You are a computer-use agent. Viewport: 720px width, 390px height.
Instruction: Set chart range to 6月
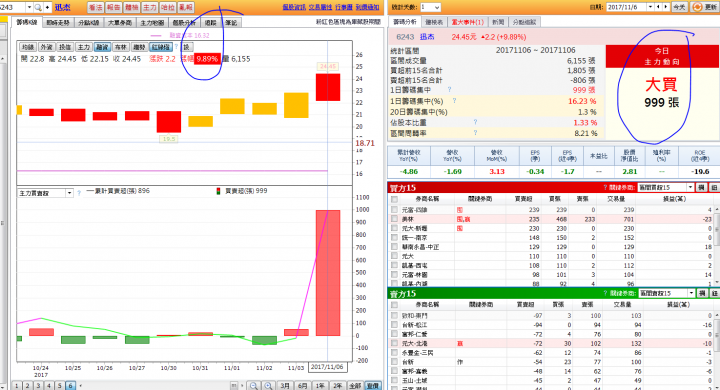(302, 386)
